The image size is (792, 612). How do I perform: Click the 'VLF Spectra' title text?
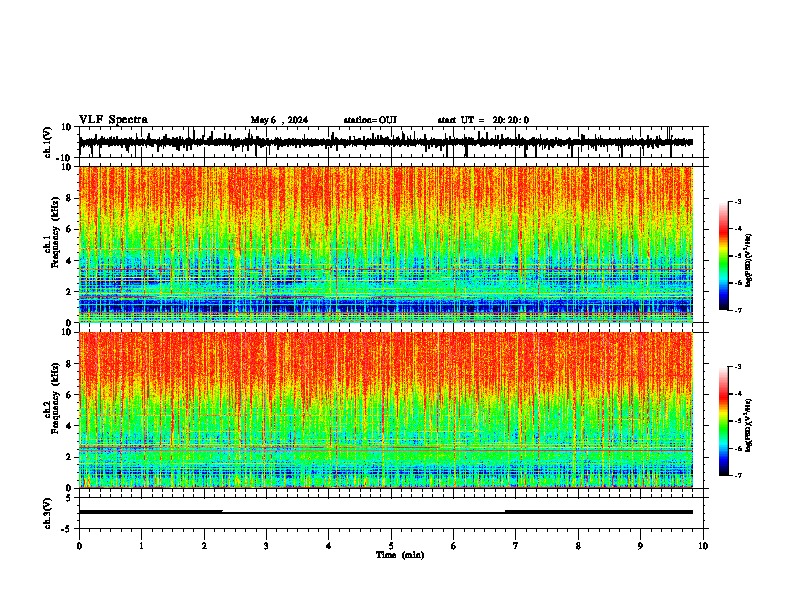113,120
